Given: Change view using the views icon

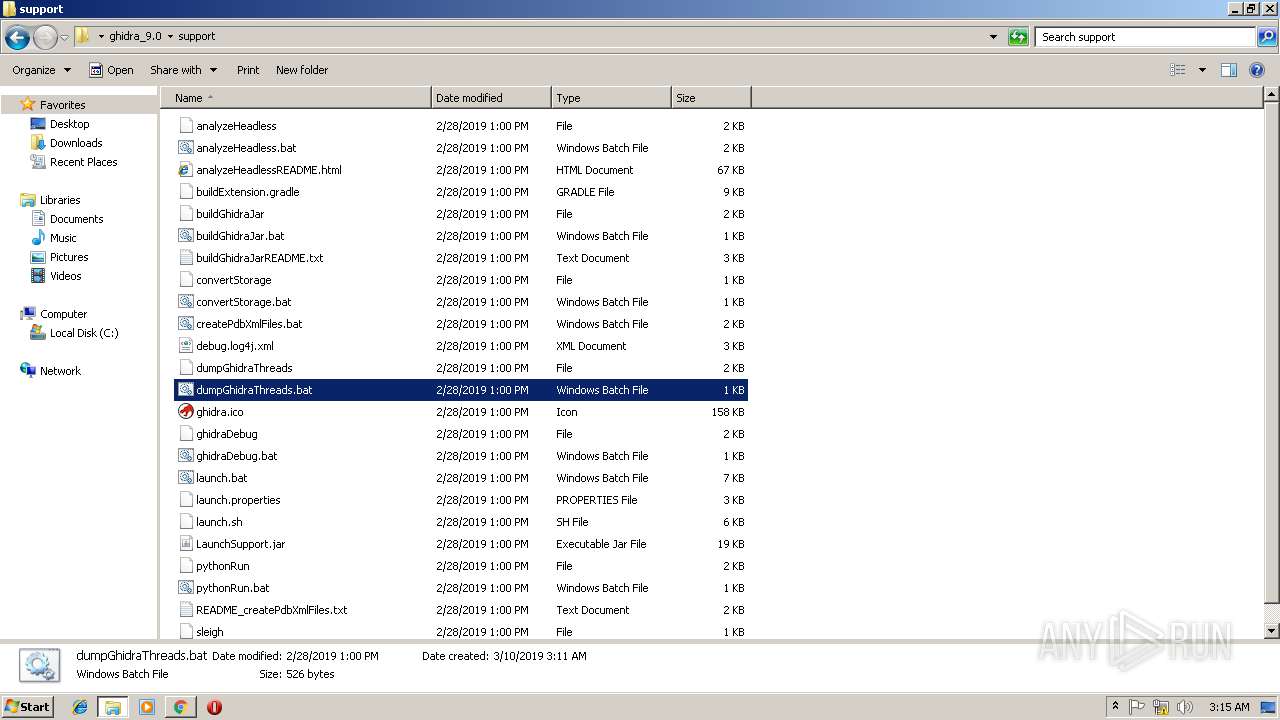Looking at the screenshot, I should click(x=1178, y=70).
